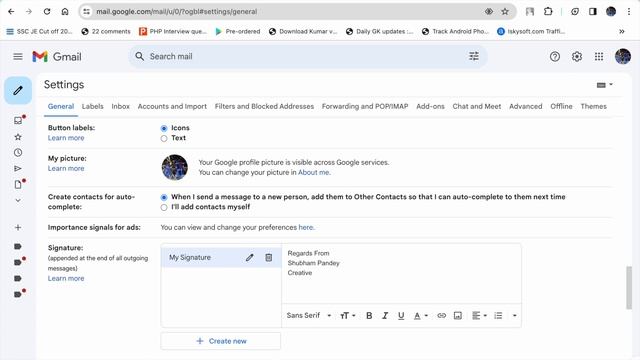Image resolution: width=640 pixels, height=360 pixels.
Task: Open the Advanced tab
Action: coord(526,106)
